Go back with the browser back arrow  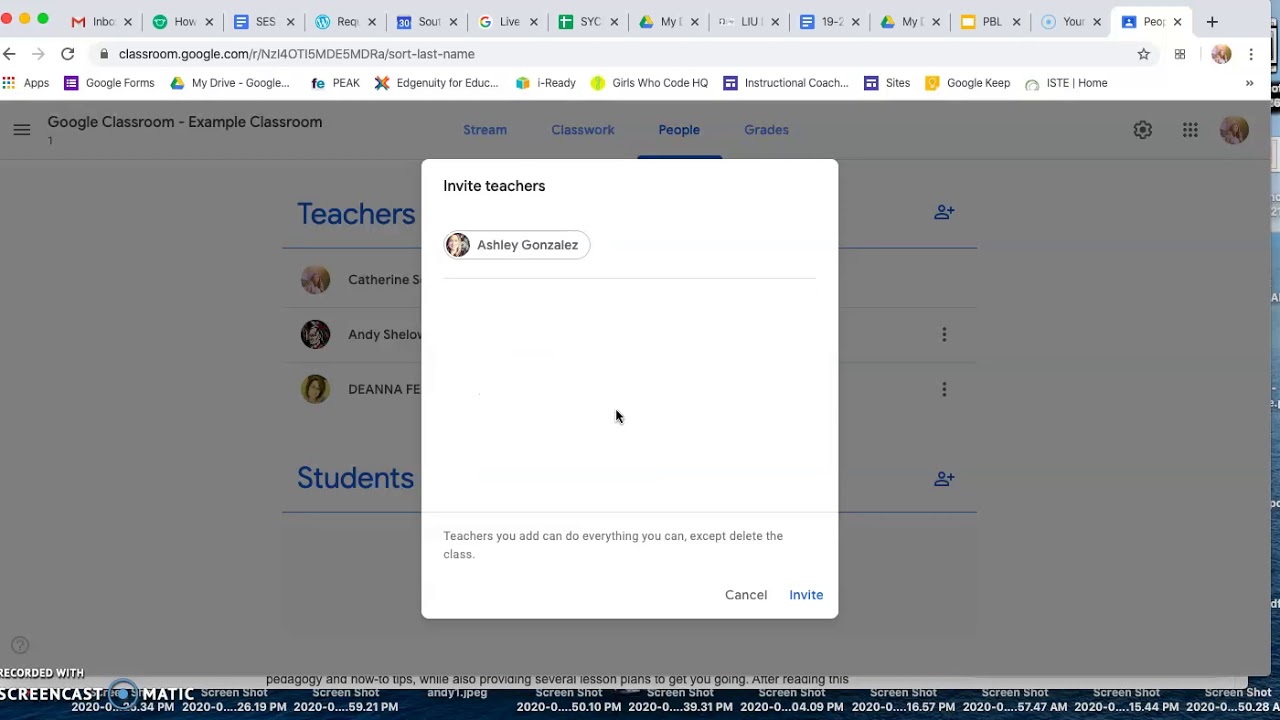click(x=10, y=54)
